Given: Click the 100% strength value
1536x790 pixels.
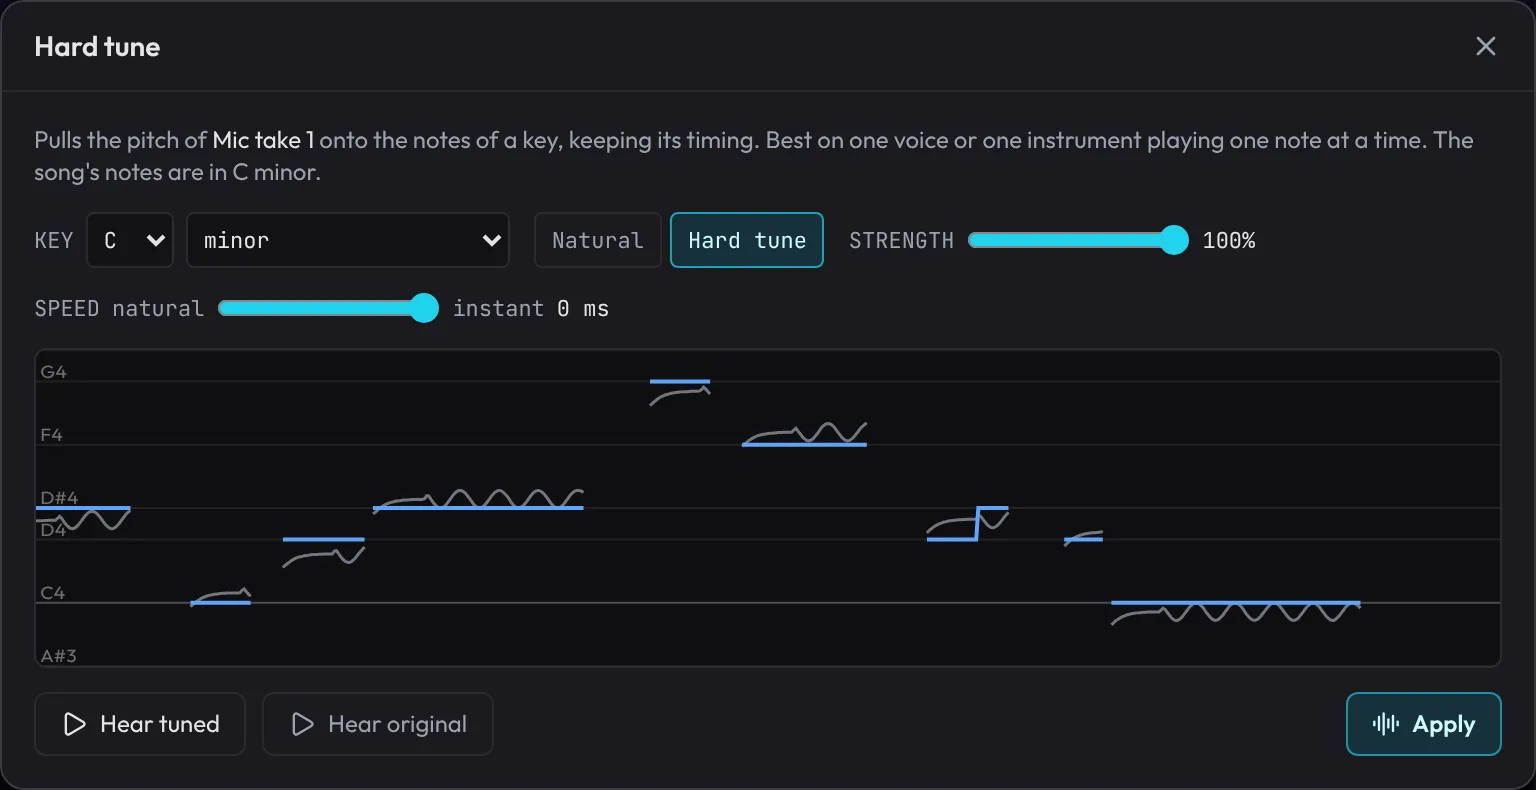Looking at the screenshot, I should pos(1229,240).
